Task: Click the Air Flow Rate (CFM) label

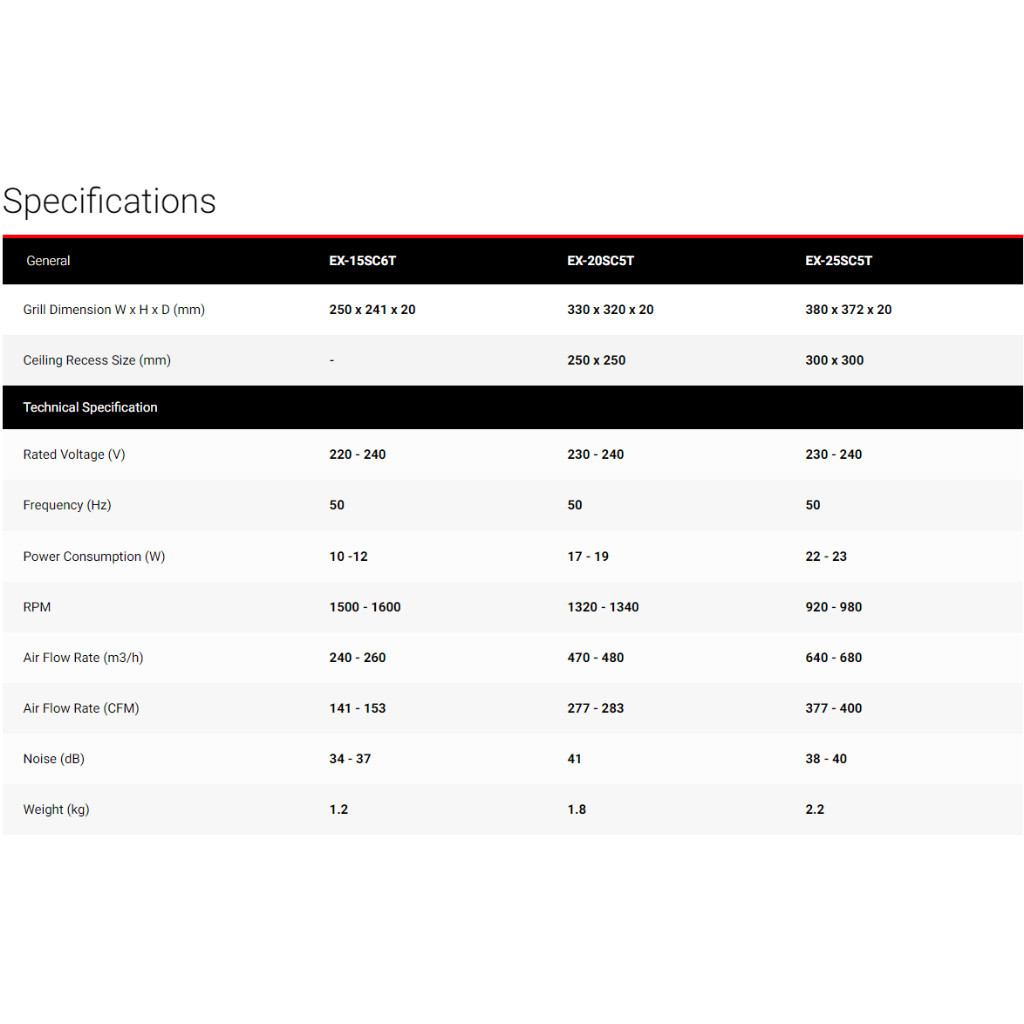Action: click(81, 709)
